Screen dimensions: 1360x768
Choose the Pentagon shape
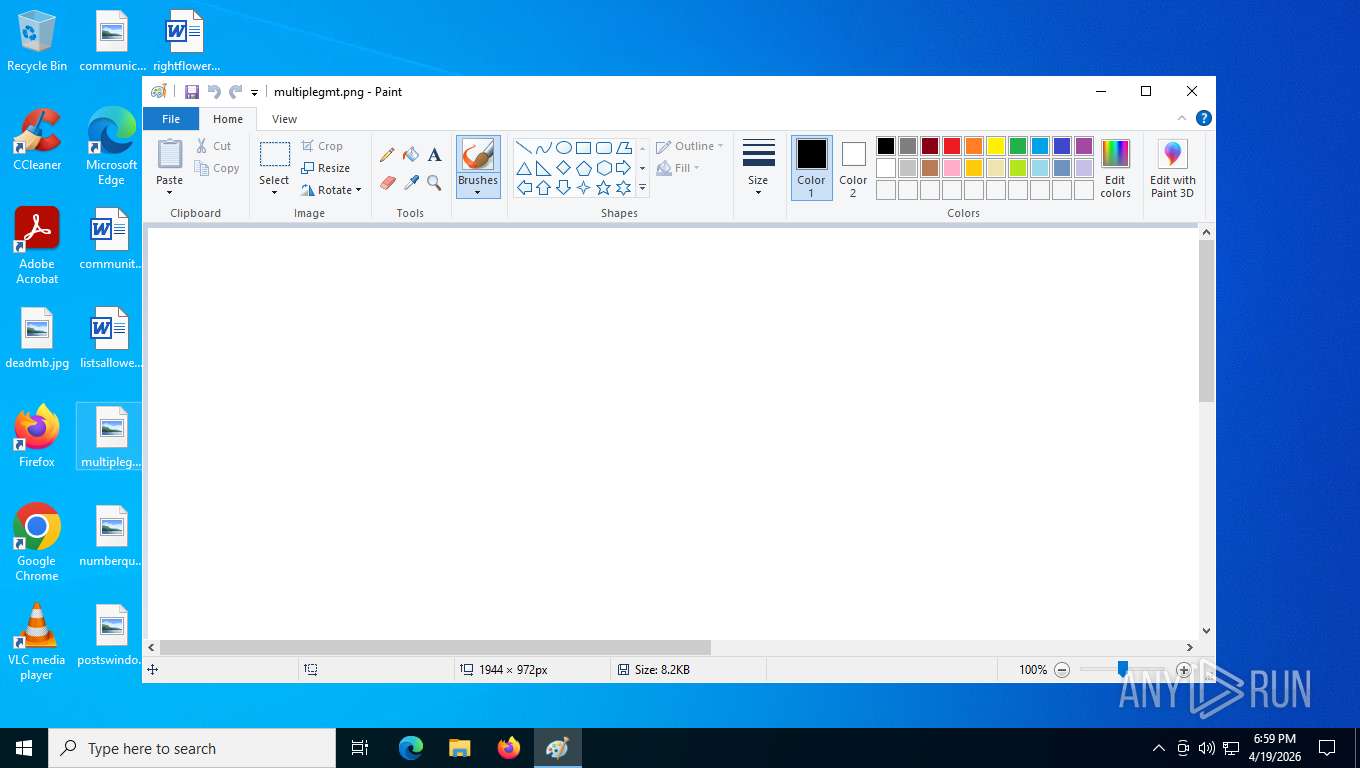pyautogui.click(x=583, y=168)
